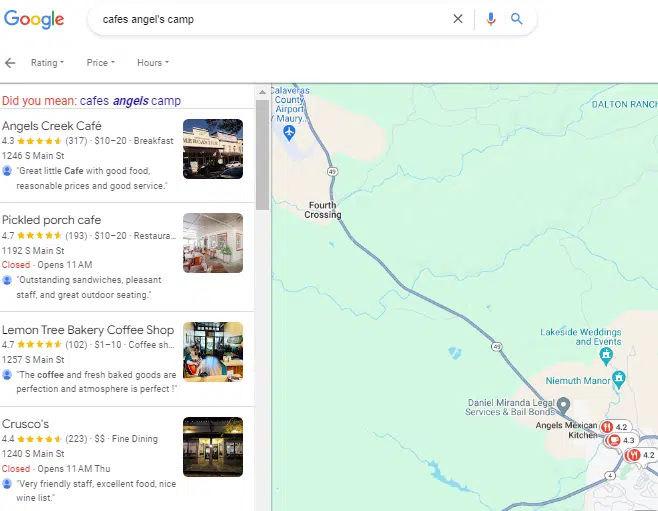This screenshot has height=511, width=658.
Task: Click the 'Very friendly staff' review snippet
Action: click(96, 490)
